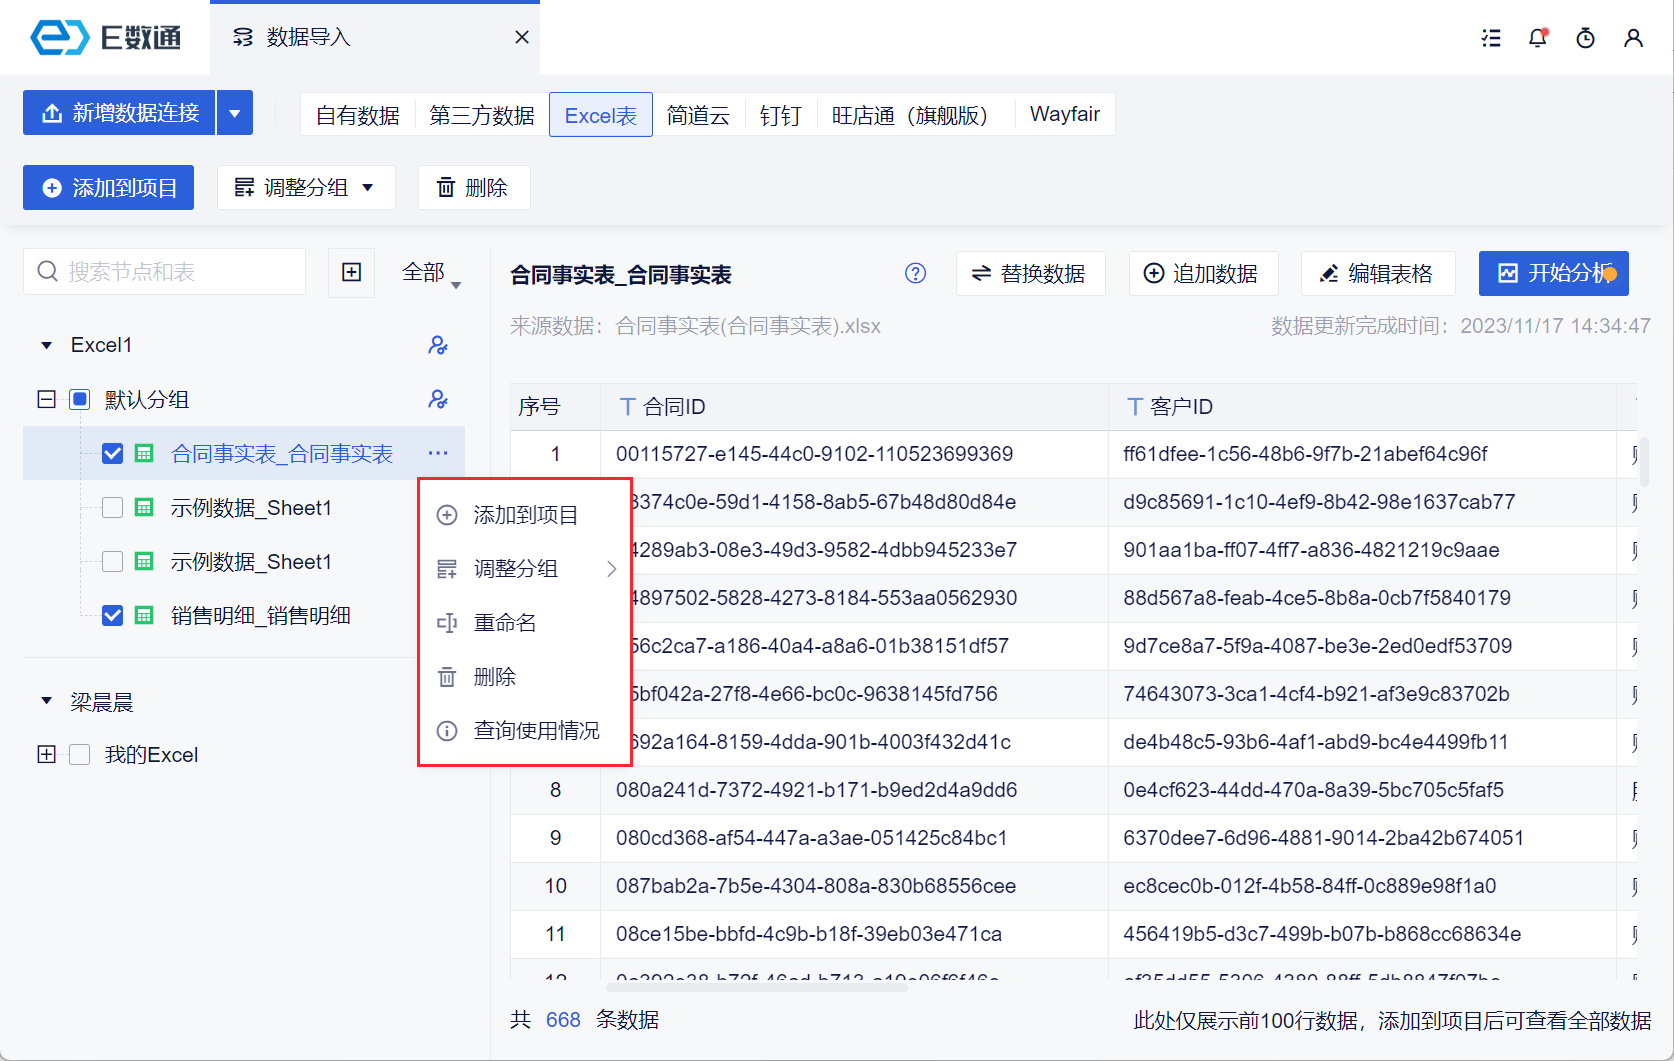Click the 新增数据连接 button

[119, 113]
